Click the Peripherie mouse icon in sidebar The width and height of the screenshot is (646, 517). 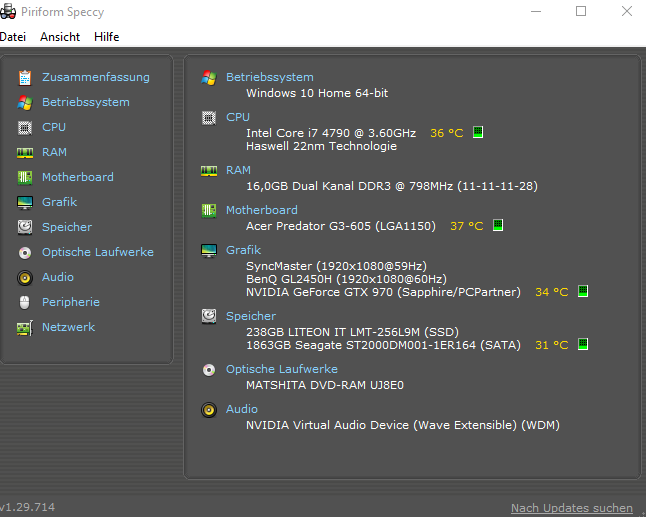pyautogui.click(x=25, y=302)
